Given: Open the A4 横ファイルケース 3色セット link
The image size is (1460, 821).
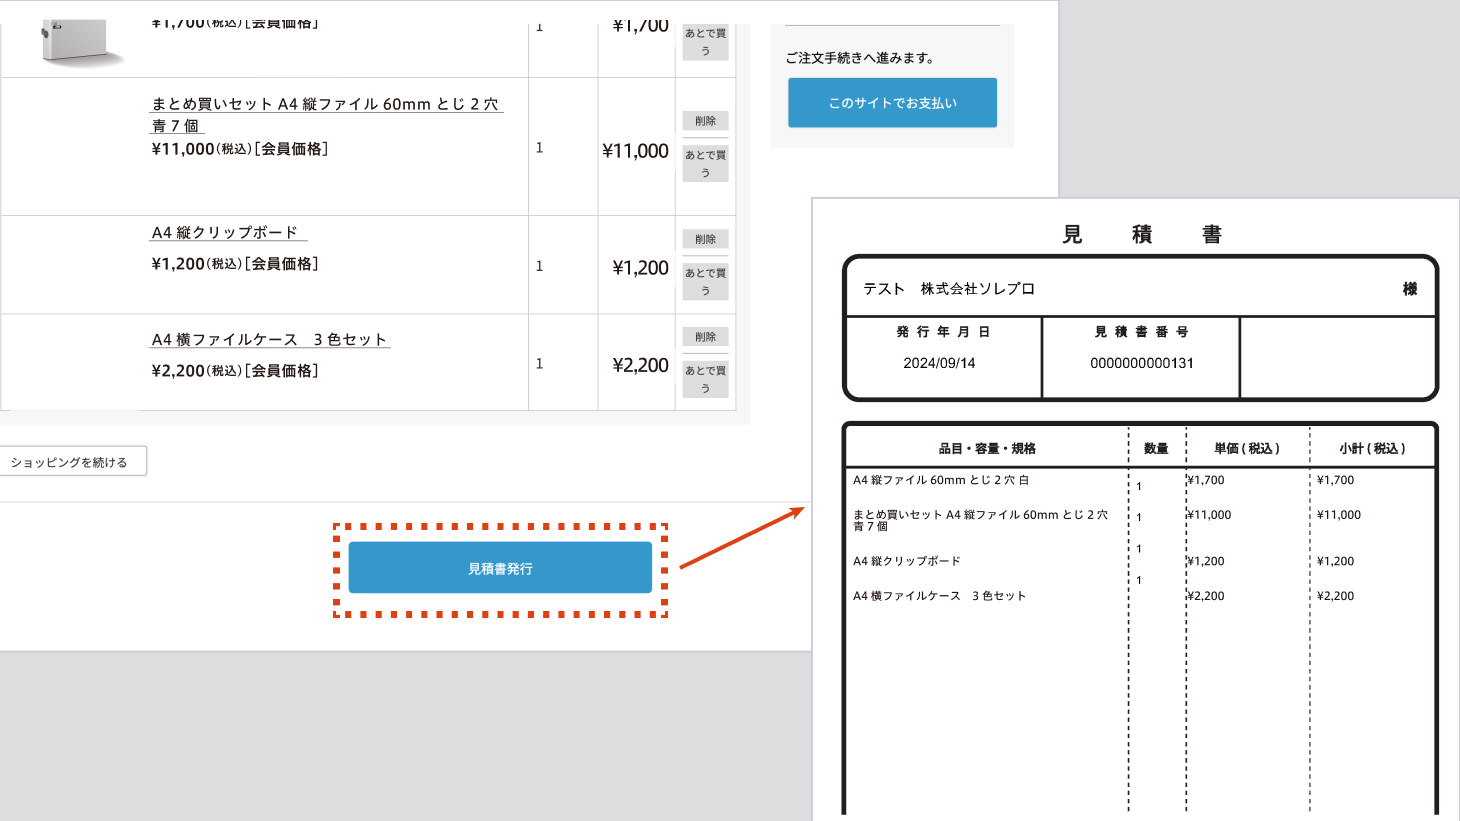Looking at the screenshot, I should tap(269, 339).
